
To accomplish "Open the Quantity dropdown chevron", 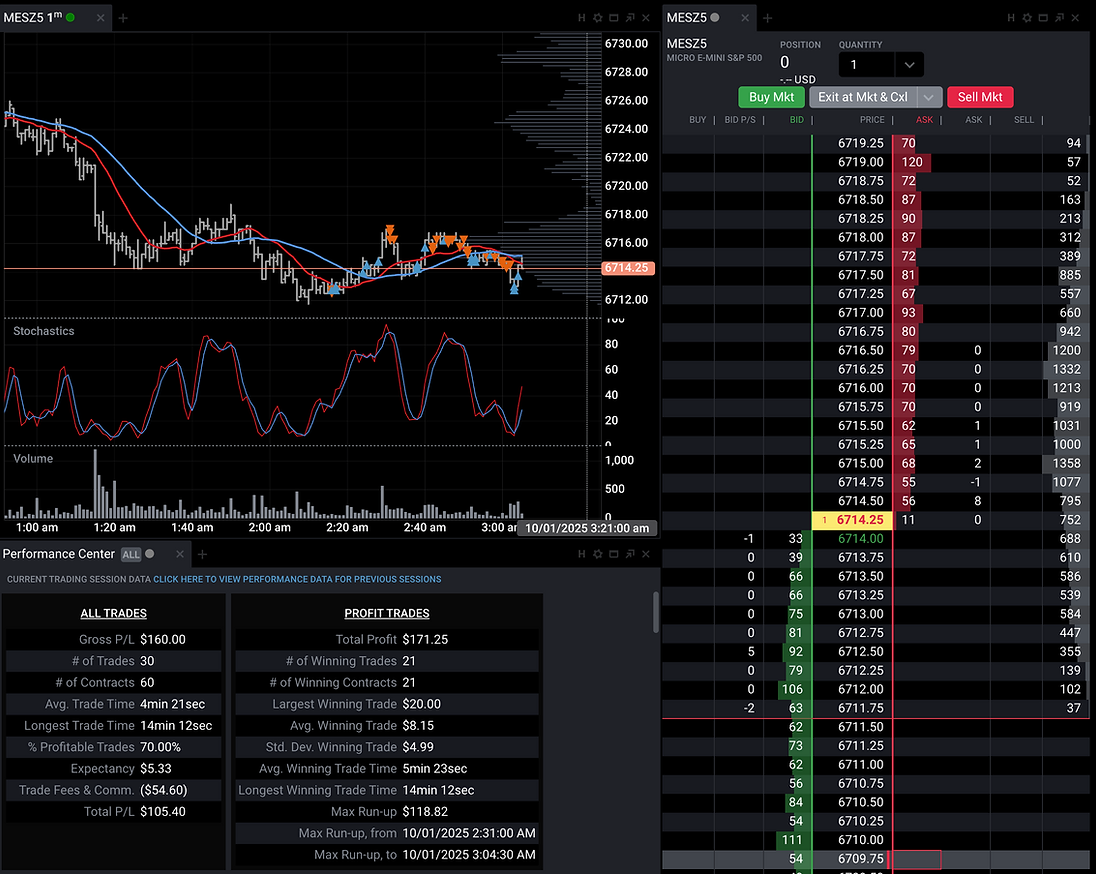I will (909, 65).
